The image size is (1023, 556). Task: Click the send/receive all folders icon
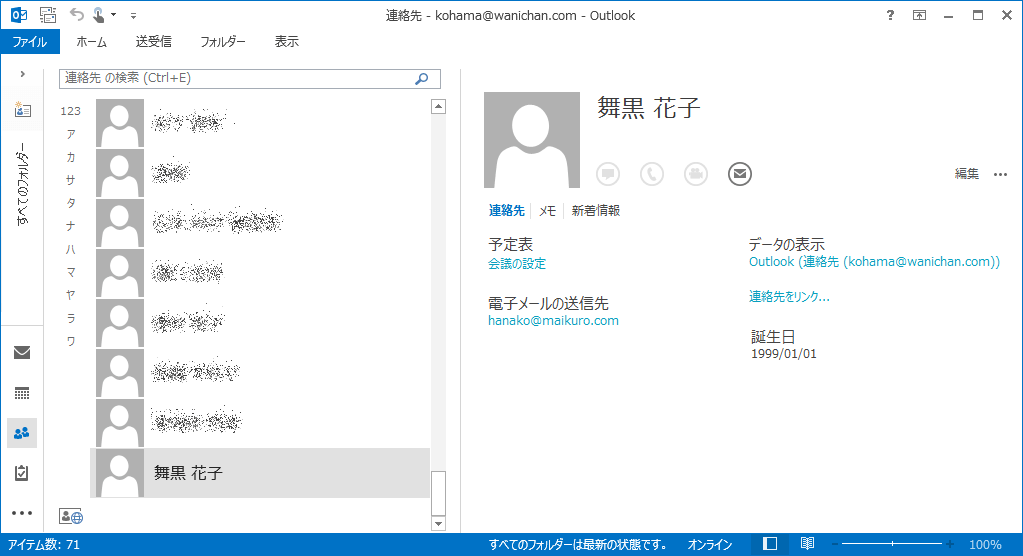click(48, 15)
